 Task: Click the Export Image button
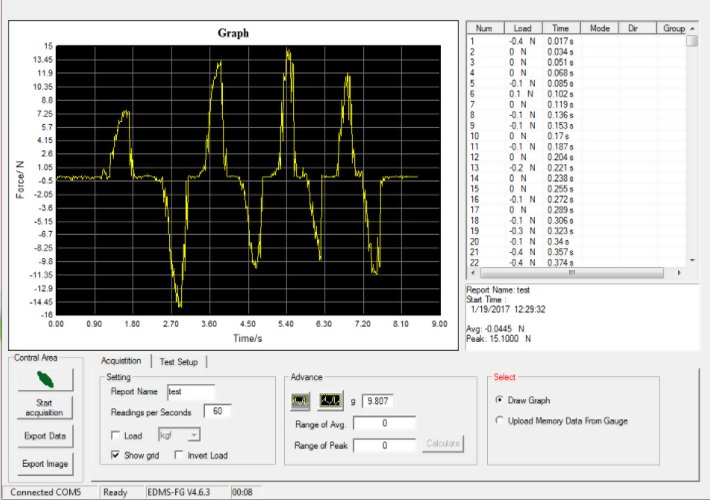click(44, 463)
